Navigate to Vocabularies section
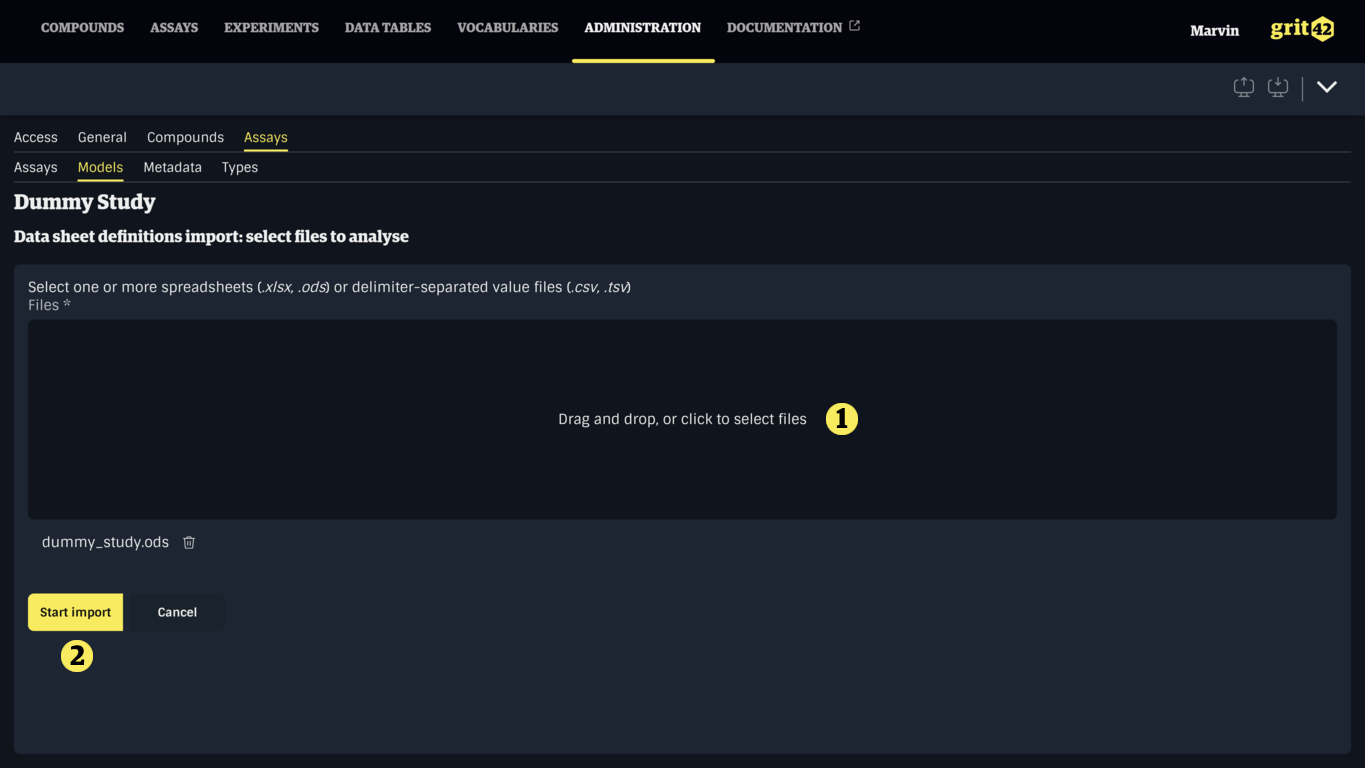This screenshot has height=768, width=1365. click(x=507, y=28)
